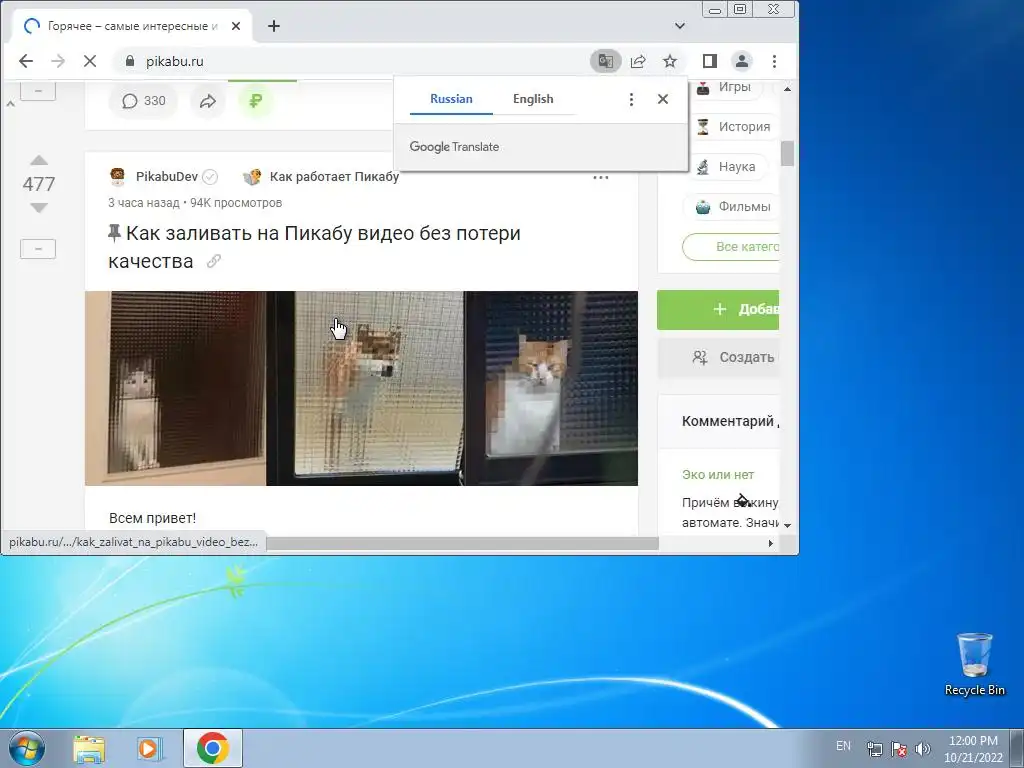Click the green ruble donate icon
1024x768 pixels.
point(255,101)
